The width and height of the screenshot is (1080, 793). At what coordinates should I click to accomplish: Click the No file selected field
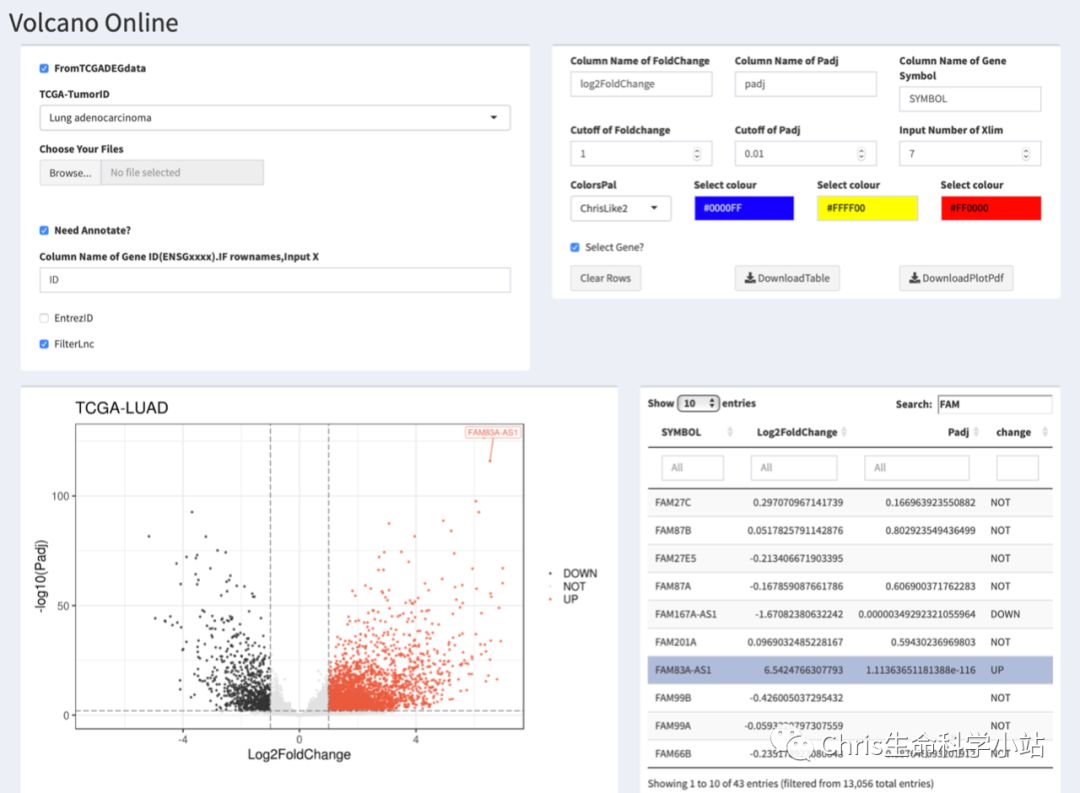pos(182,172)
